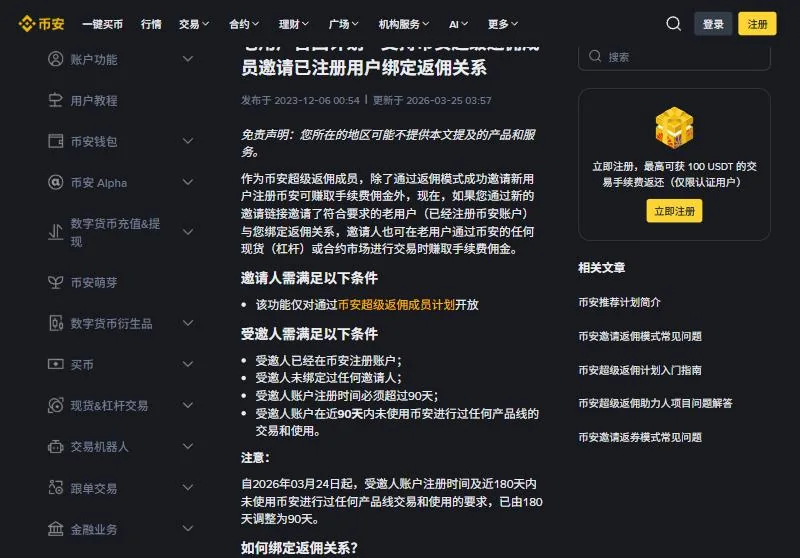Click the 用户教程 signpost icon
This screenshot has width=800, height=558.
[56, 100]
